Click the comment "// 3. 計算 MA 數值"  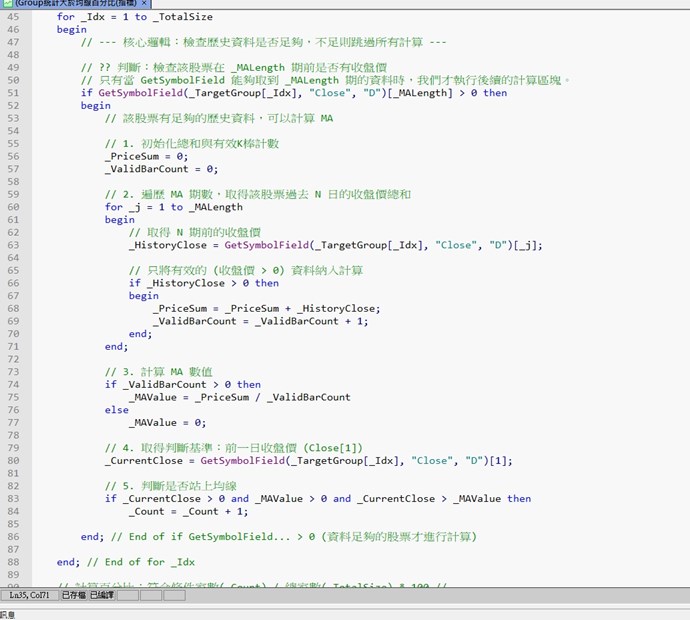(x=158, y=371)
